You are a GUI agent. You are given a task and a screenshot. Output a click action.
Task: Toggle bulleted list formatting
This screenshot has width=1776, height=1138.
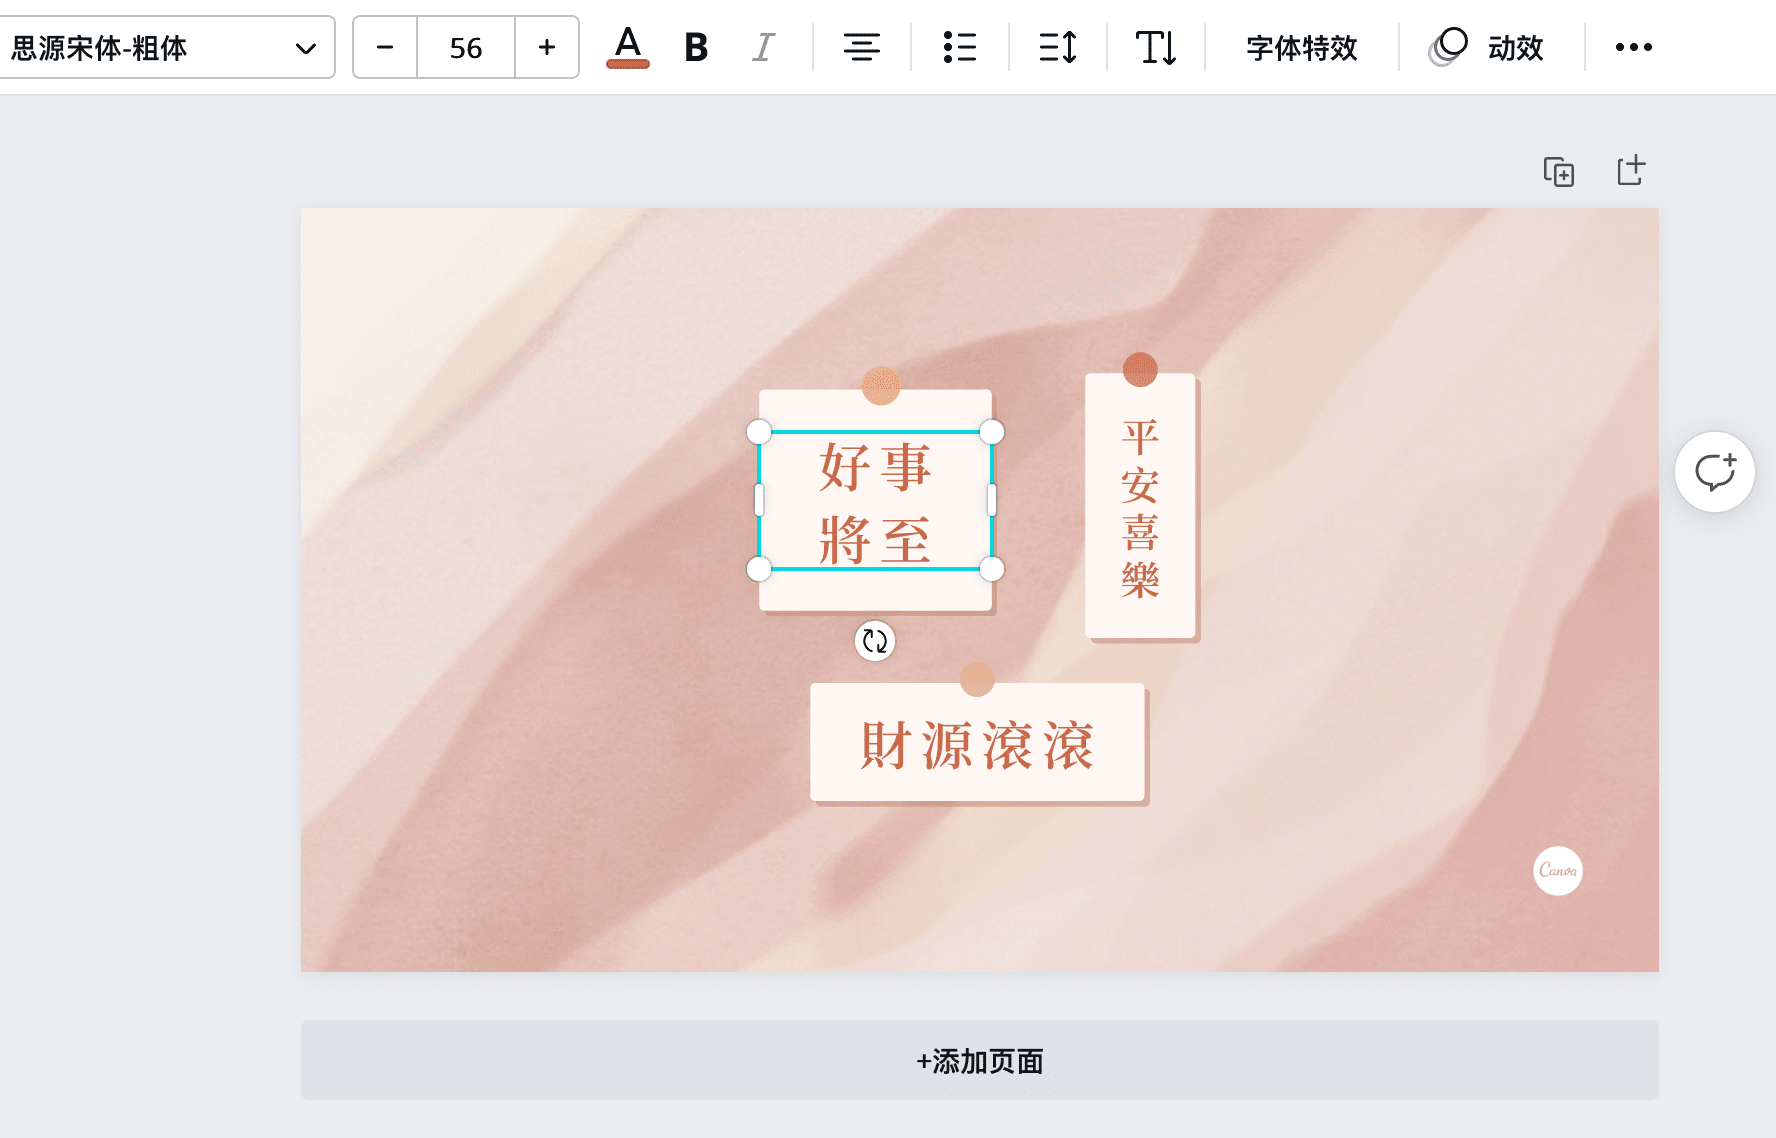tap(960, 47)
